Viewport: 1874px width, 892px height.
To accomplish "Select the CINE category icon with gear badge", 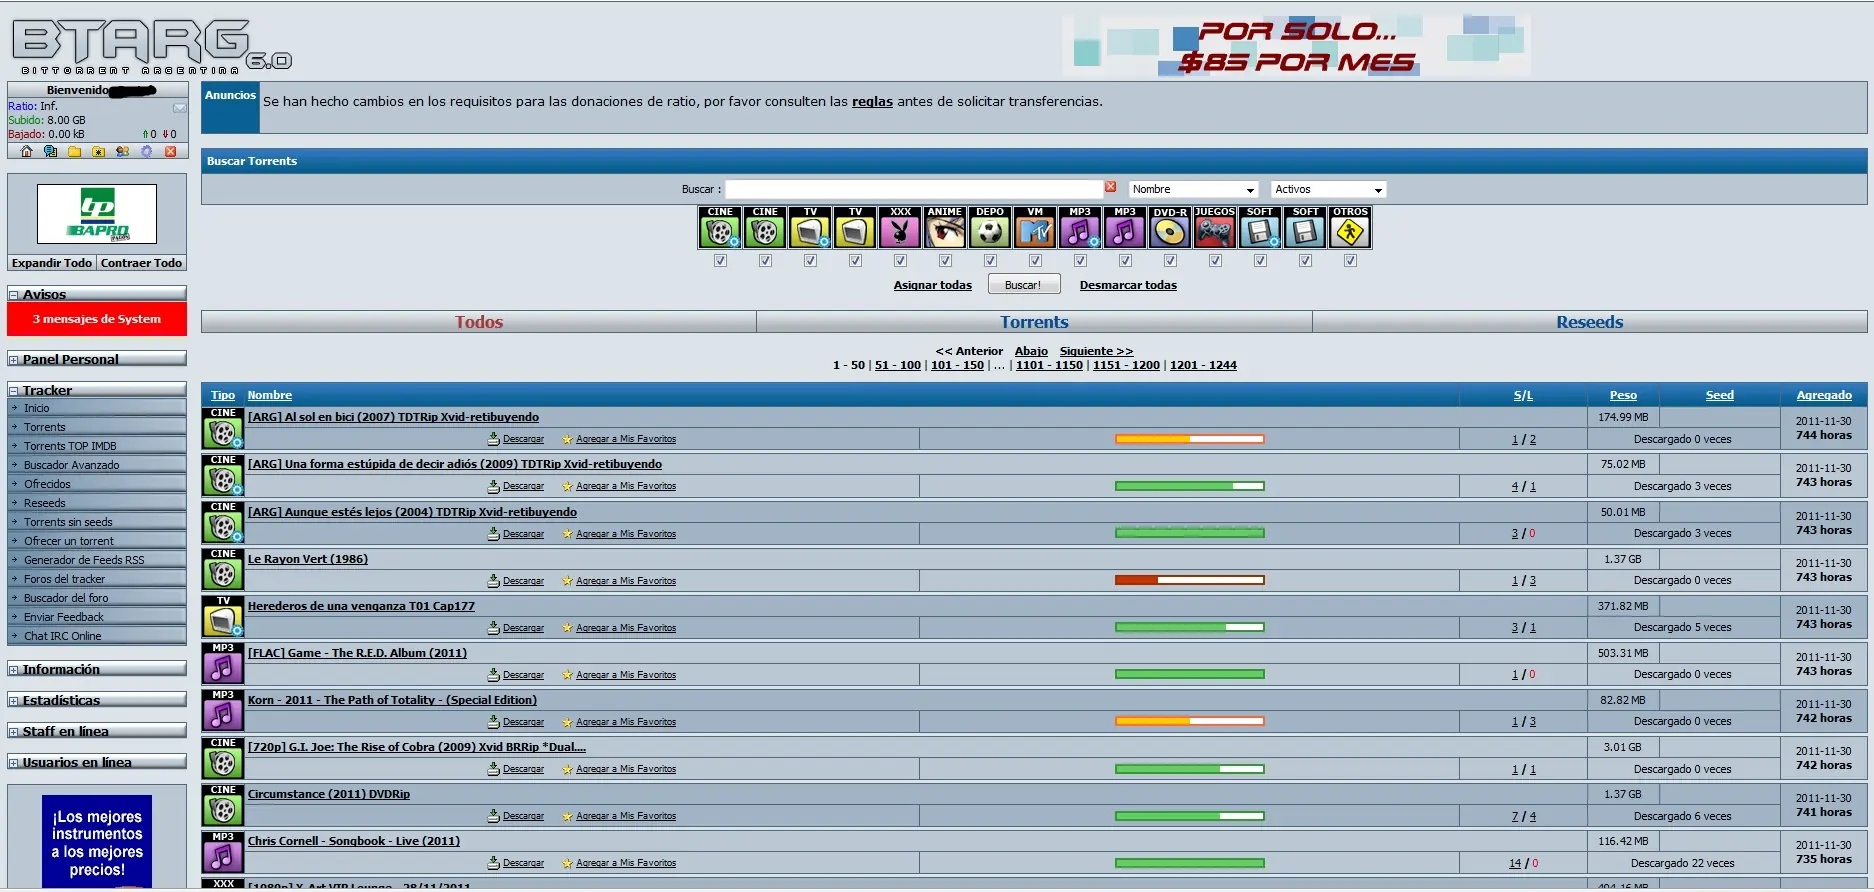I will pos(720,228).
